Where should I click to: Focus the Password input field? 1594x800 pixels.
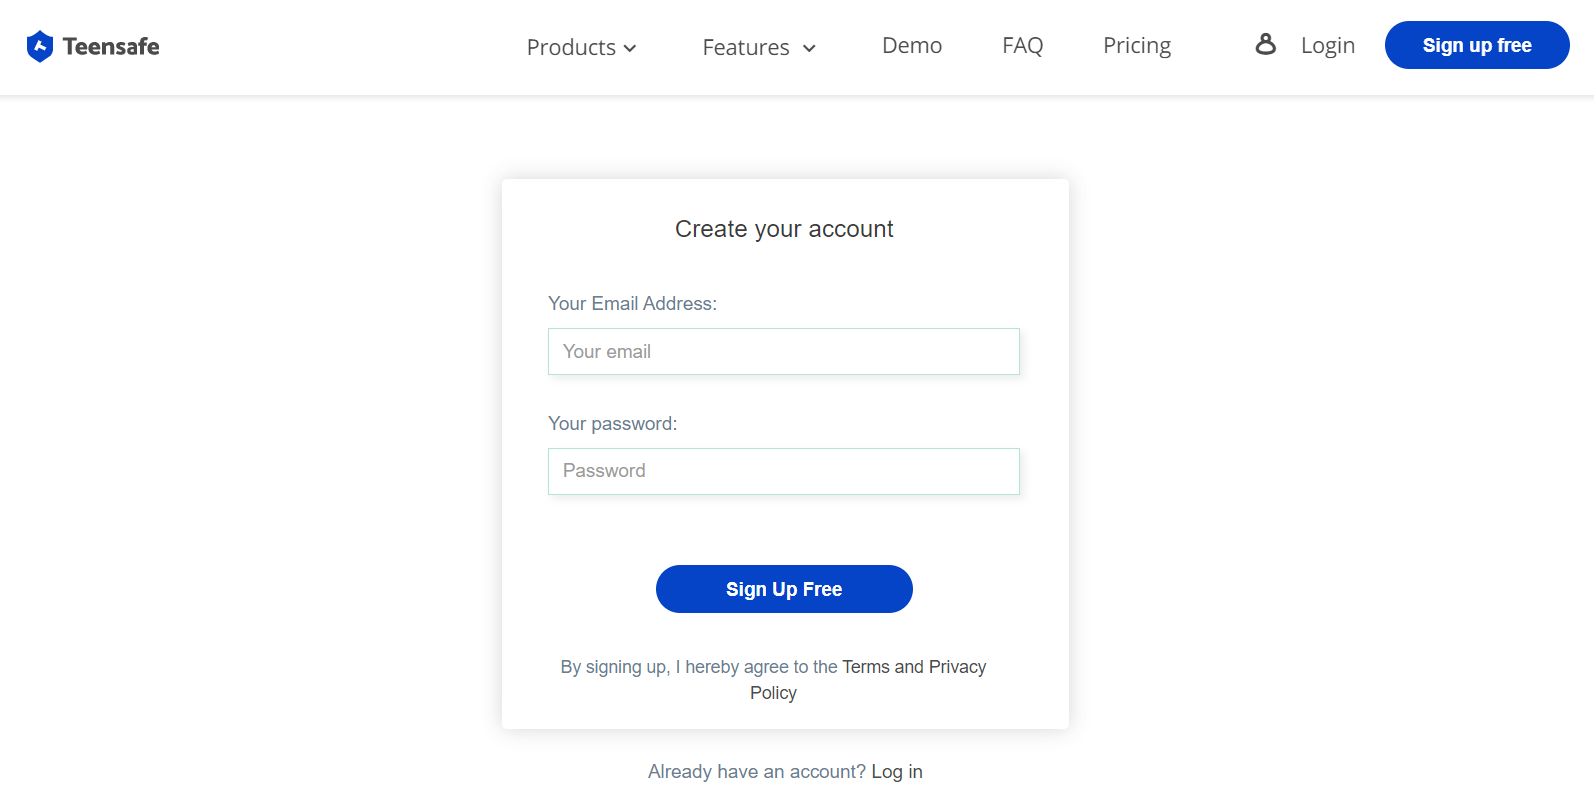pos(784,471)
